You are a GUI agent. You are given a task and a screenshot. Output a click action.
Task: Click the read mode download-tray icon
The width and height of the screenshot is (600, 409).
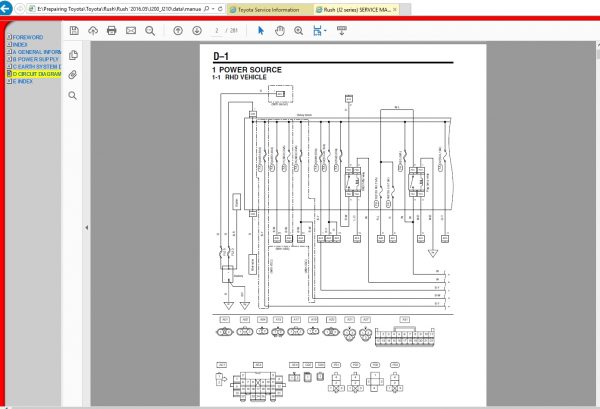click(342, 31)
